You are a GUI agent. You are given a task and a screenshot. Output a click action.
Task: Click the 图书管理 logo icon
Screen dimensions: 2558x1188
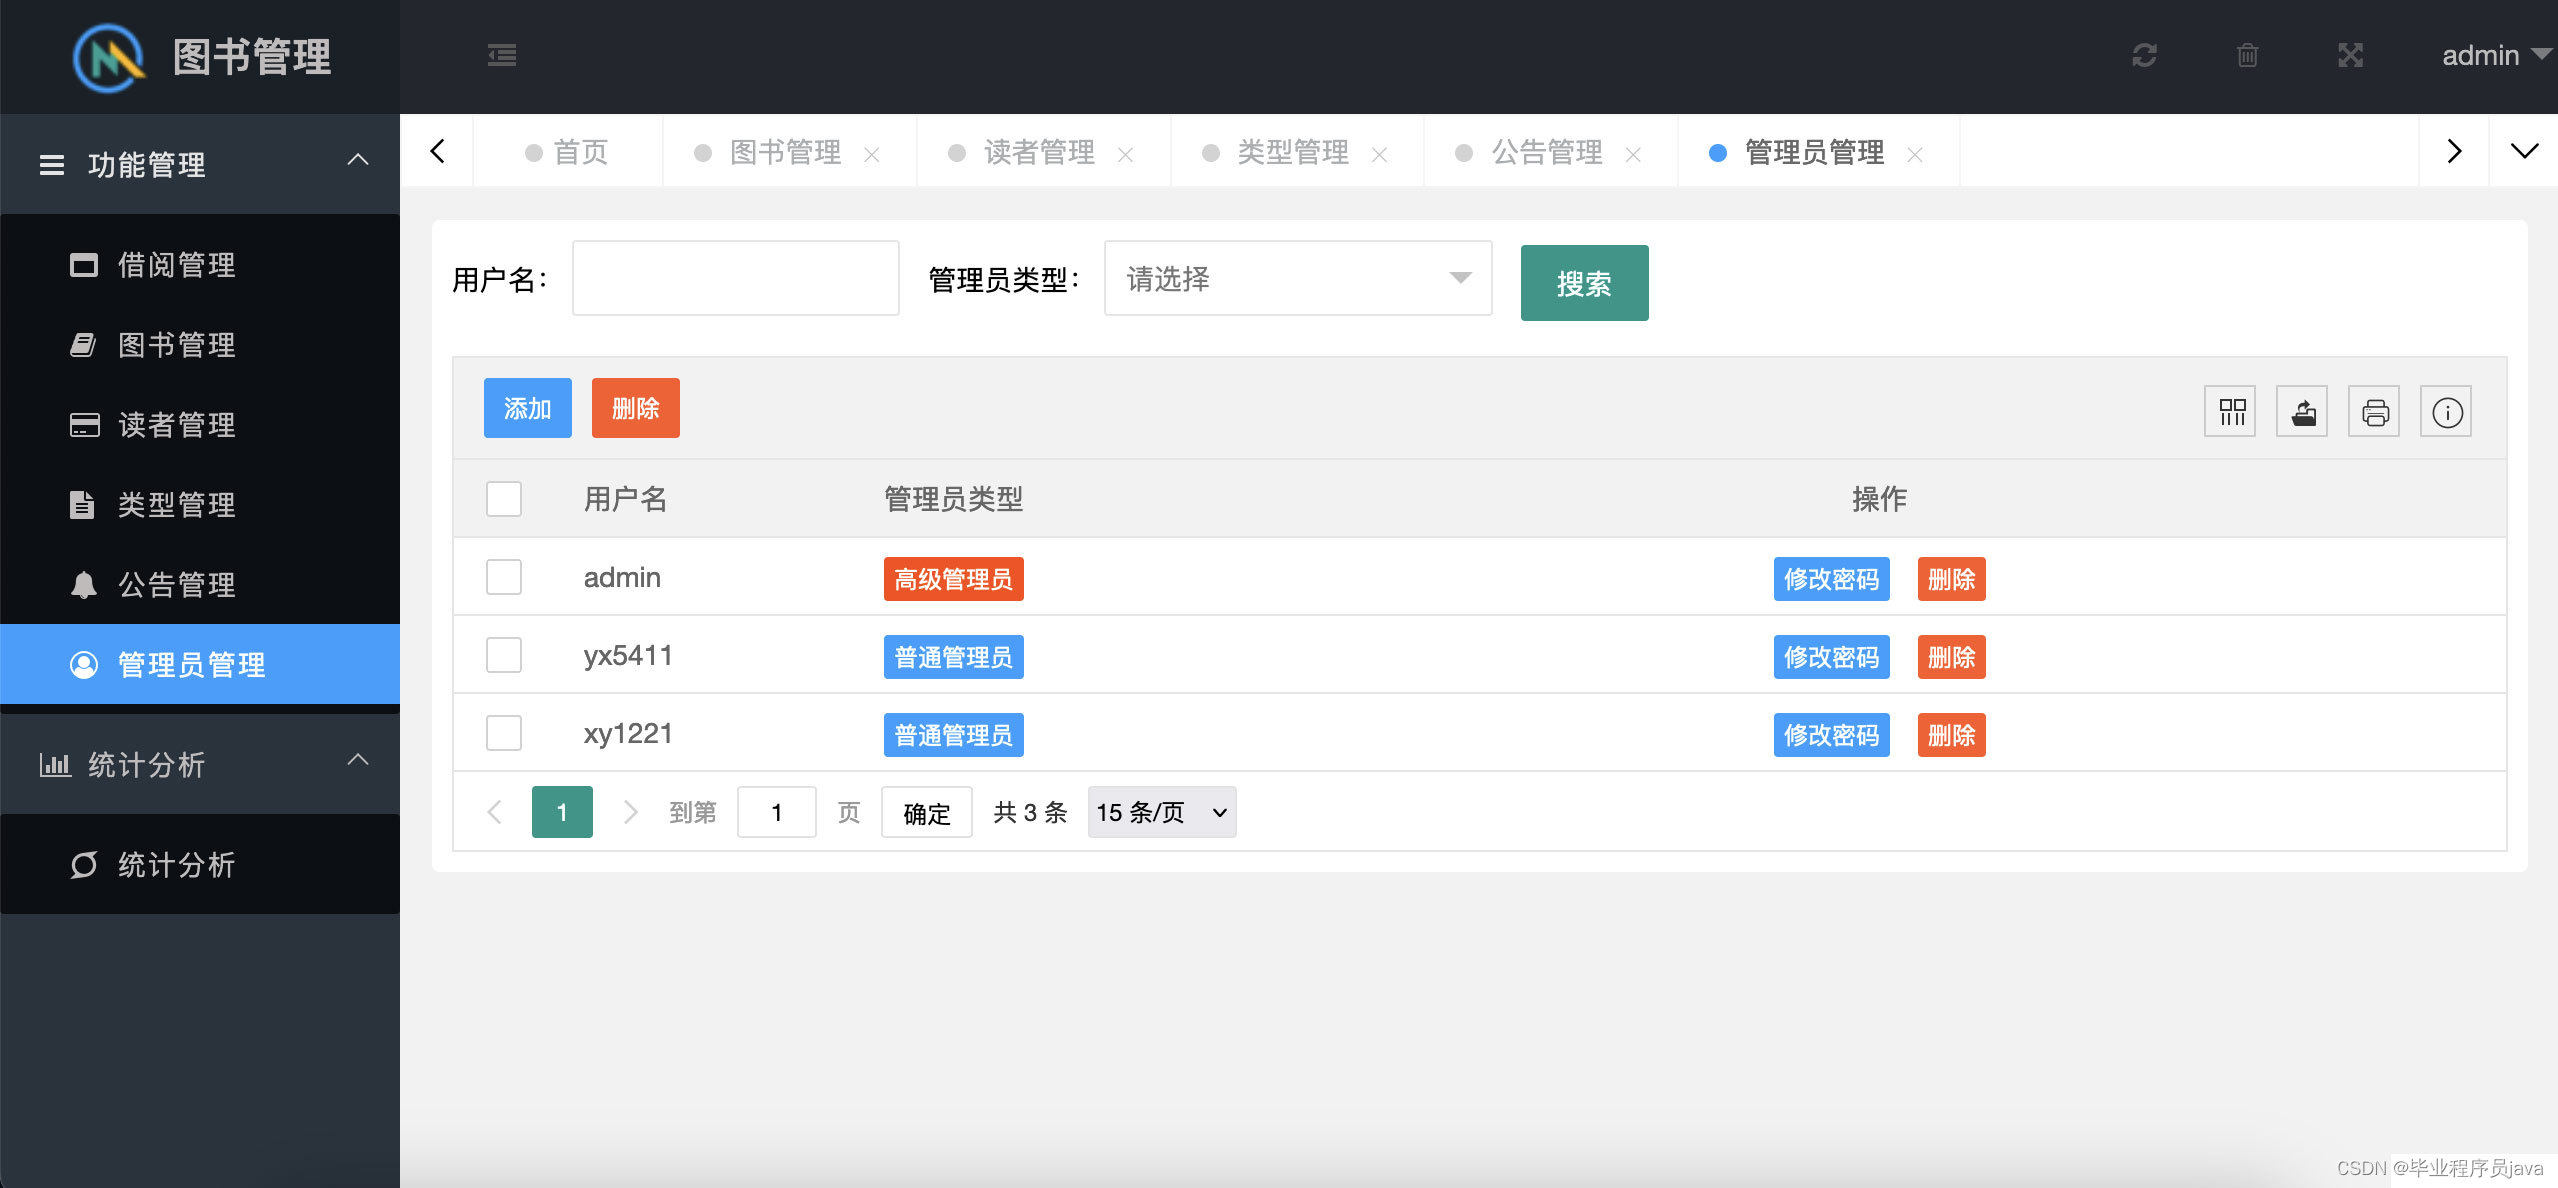pyautogui.click(x=109, y=58)
